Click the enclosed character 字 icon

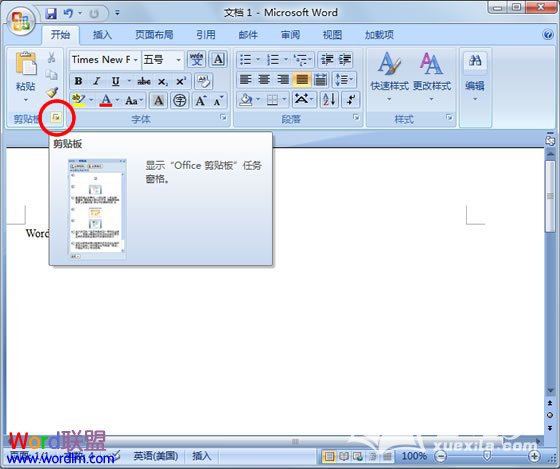tap(179, 101)
